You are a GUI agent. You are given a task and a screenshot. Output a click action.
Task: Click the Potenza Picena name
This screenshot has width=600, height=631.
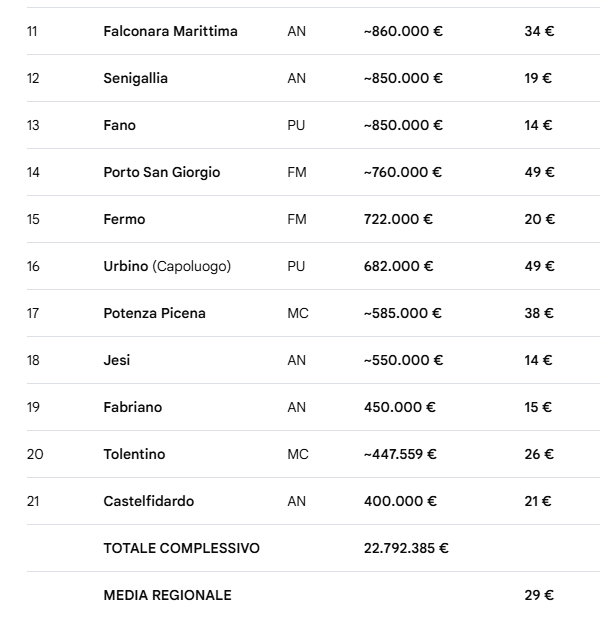[x=154, y=313]
